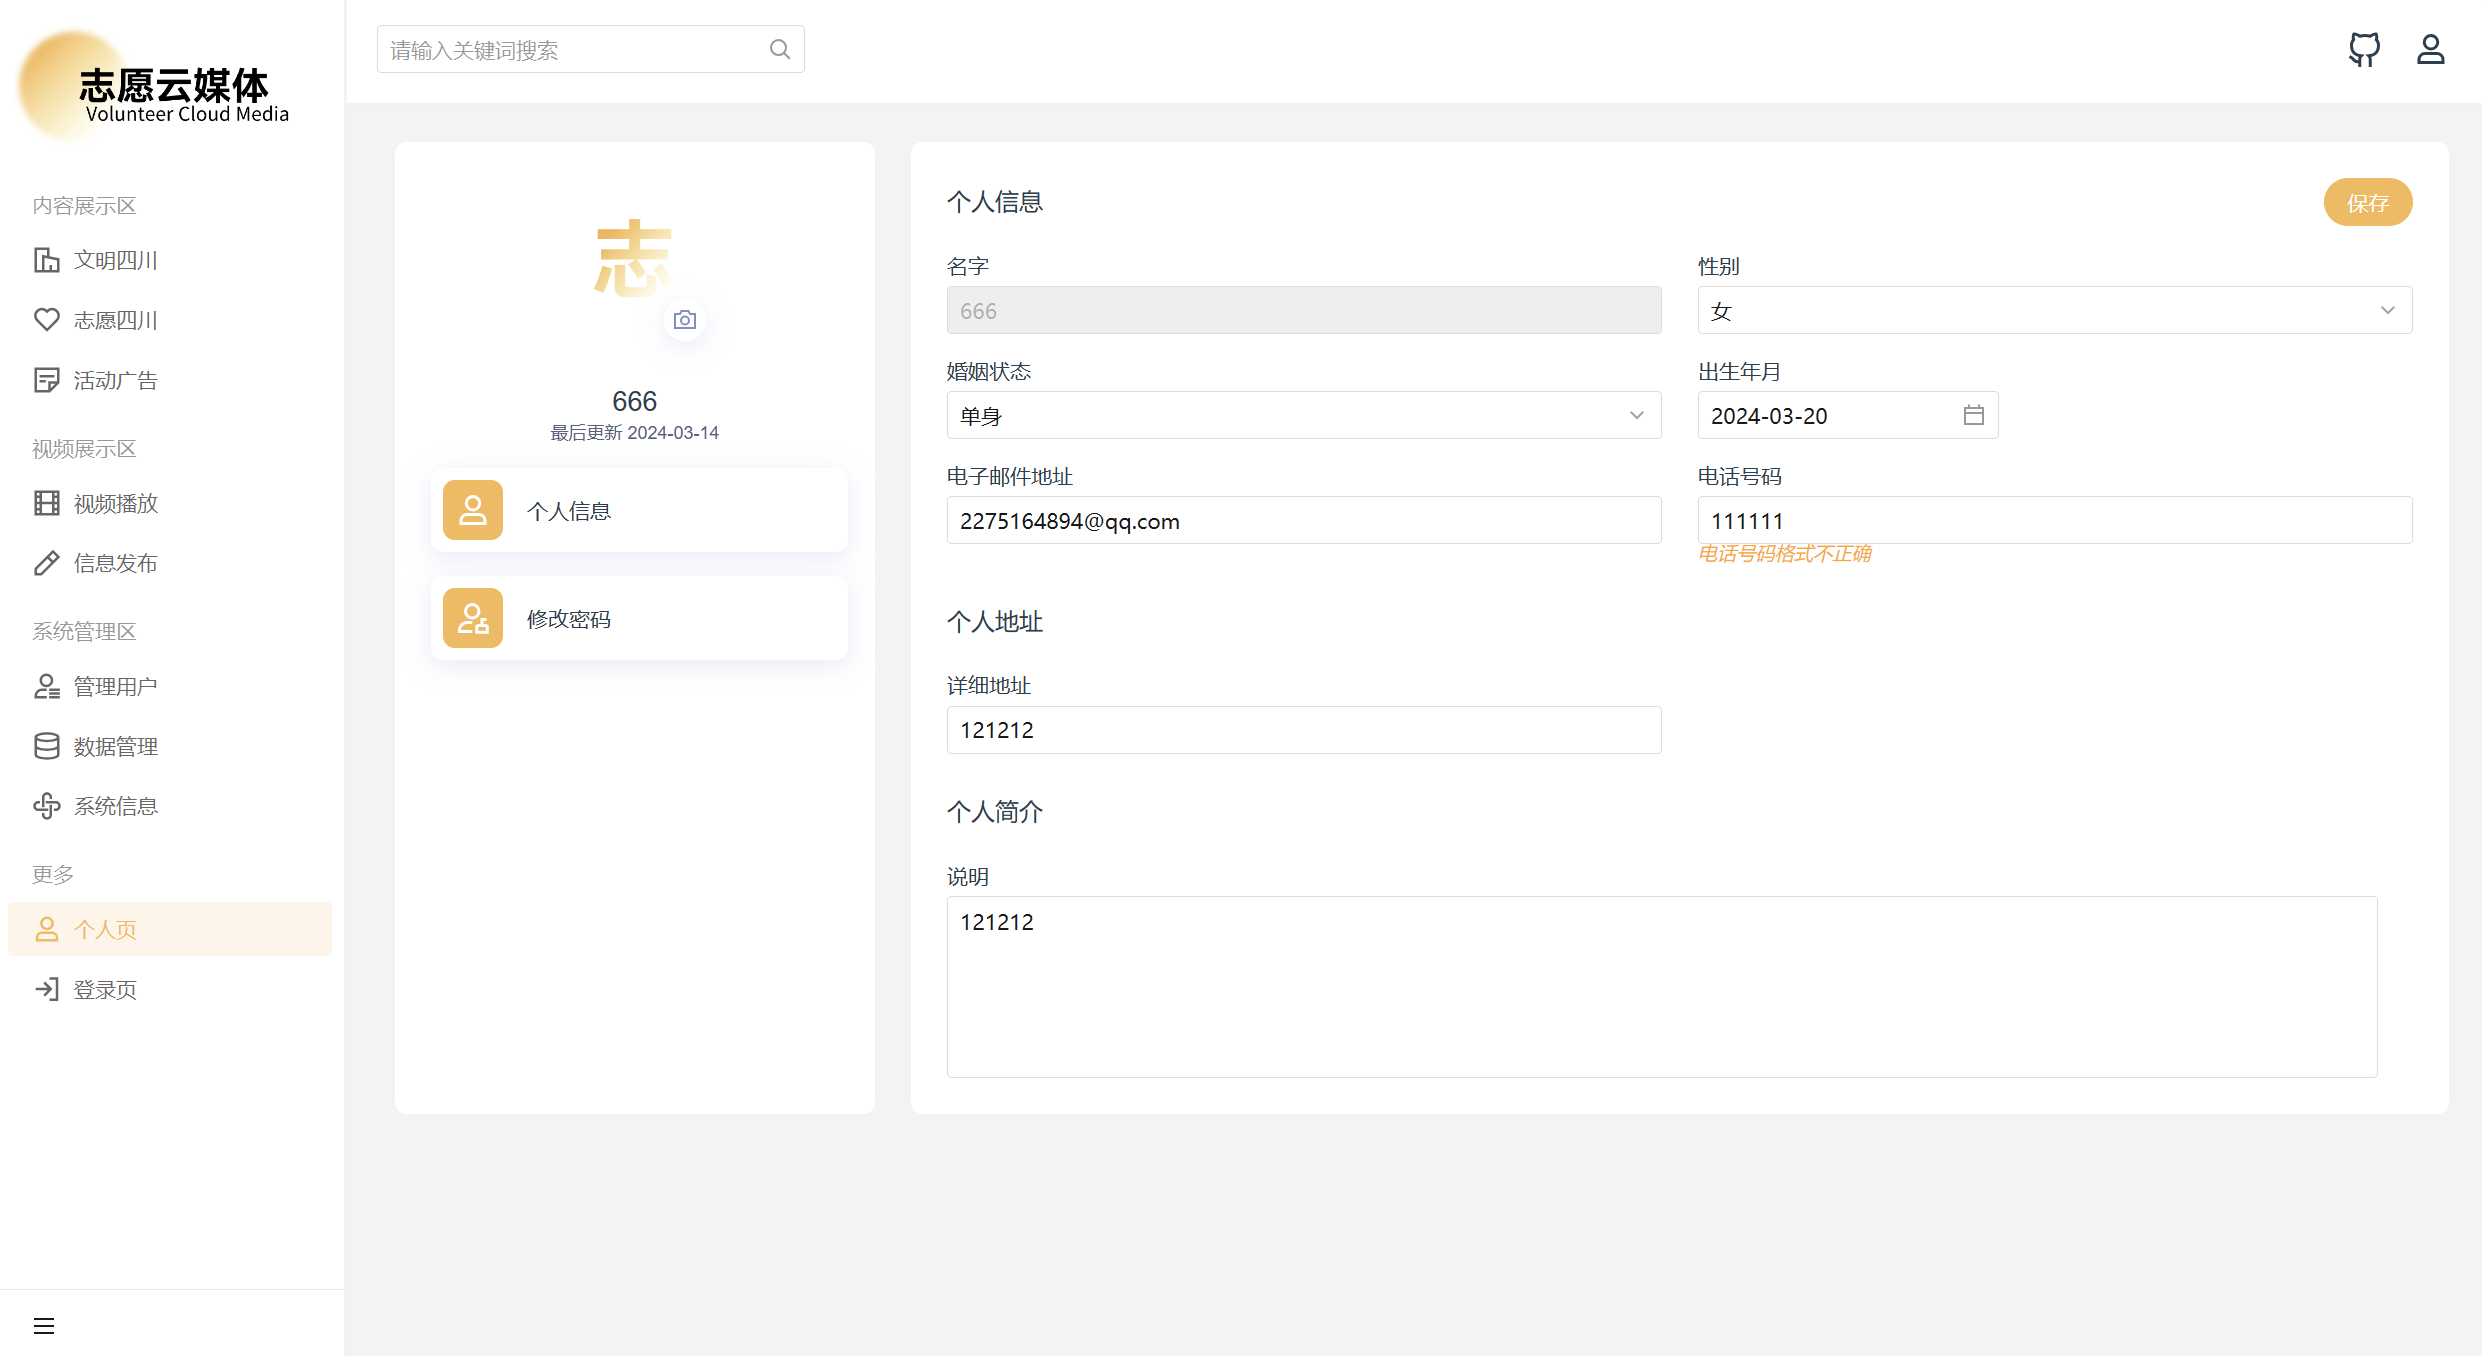The height and width of the screenshot is (1356, 2482).
Task: Select 数据管理 sidebar entry
Action: point(116,747)
